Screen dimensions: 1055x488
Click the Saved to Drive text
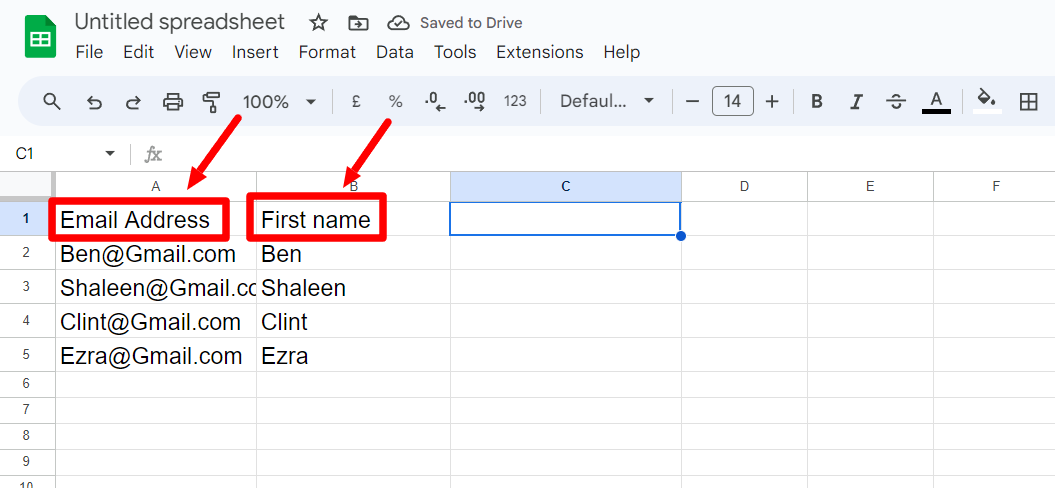(x=471, y=24)
